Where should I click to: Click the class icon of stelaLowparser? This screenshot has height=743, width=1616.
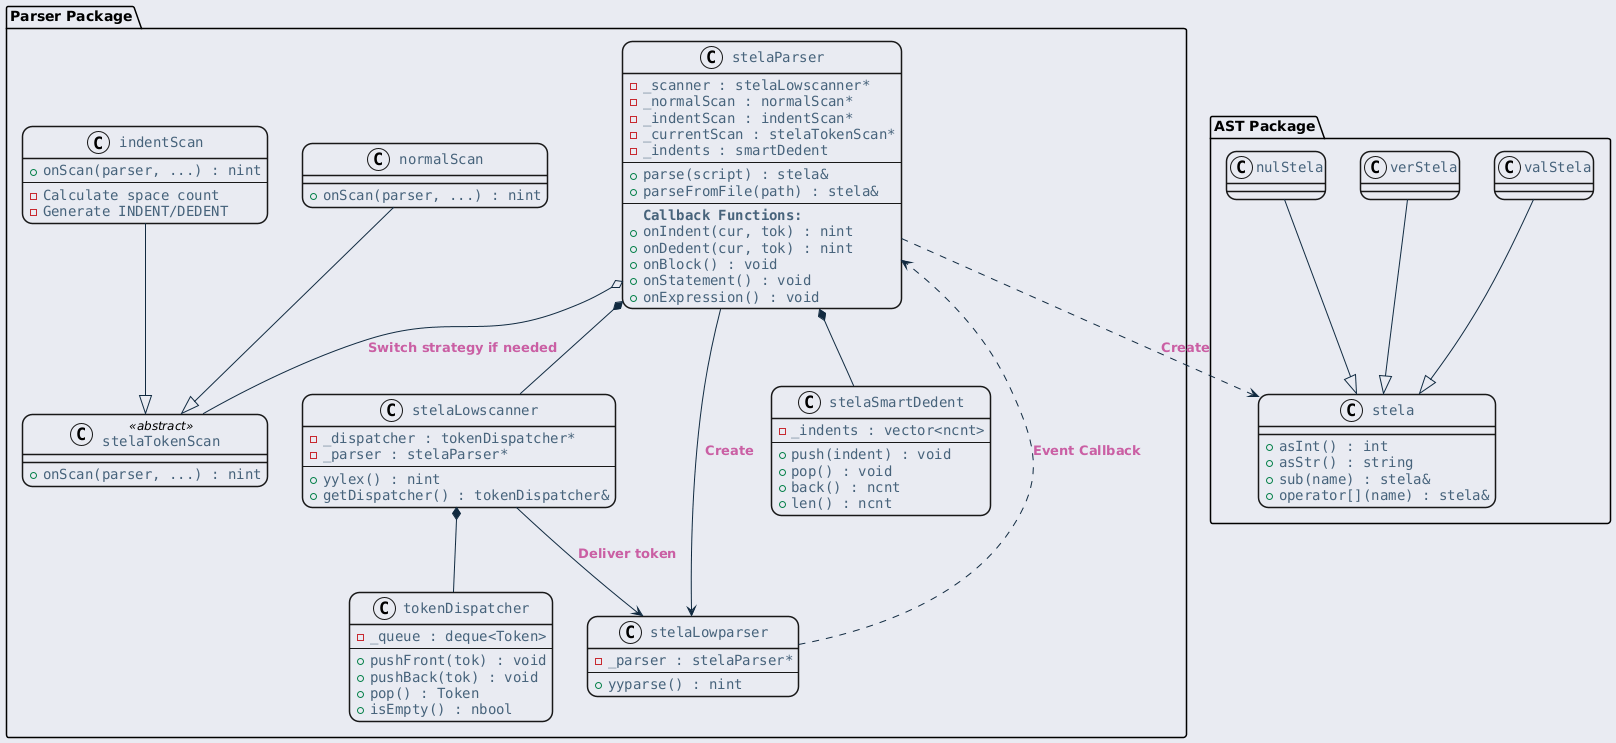(x=630, y=632)
